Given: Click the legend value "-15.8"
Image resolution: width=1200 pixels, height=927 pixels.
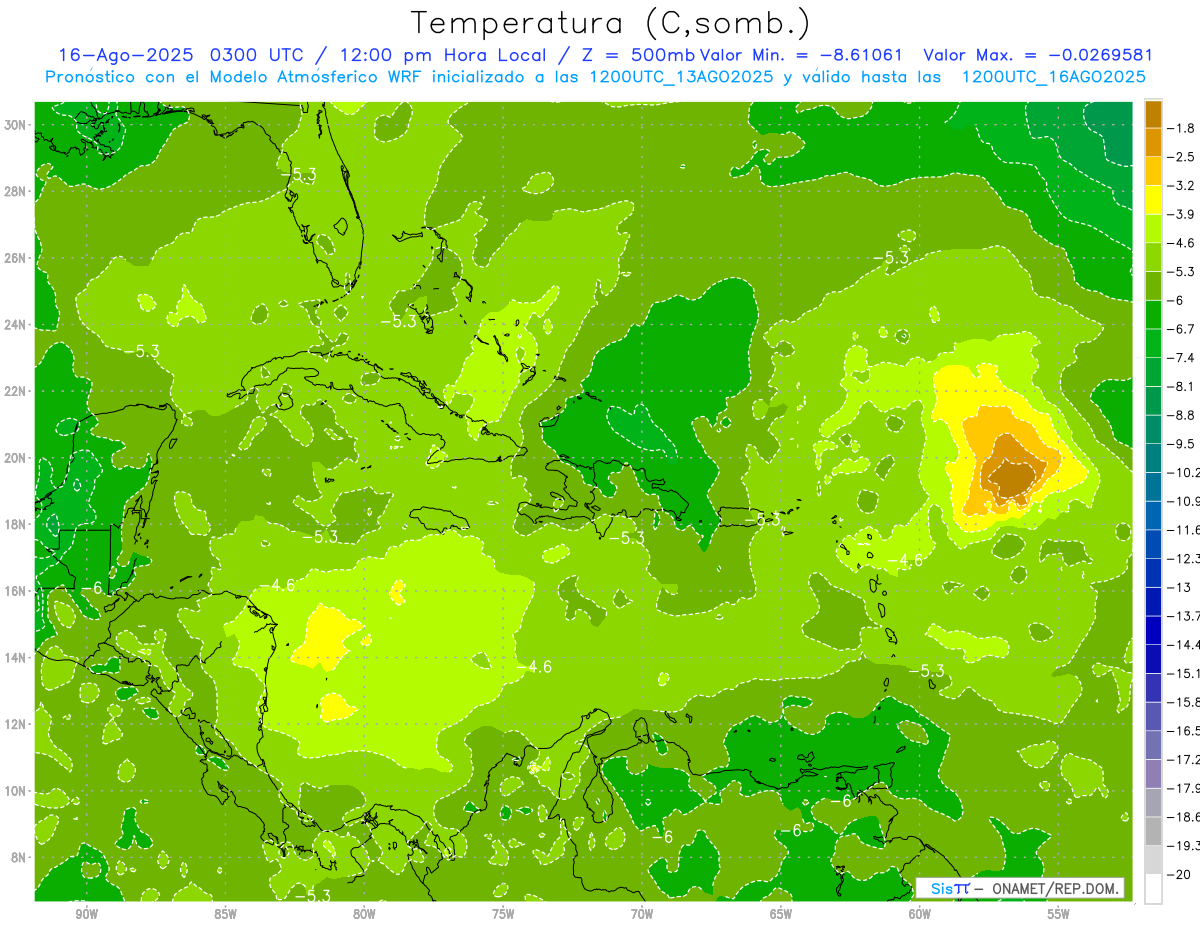Looking at the screenshot, I should pos(1184,702).
